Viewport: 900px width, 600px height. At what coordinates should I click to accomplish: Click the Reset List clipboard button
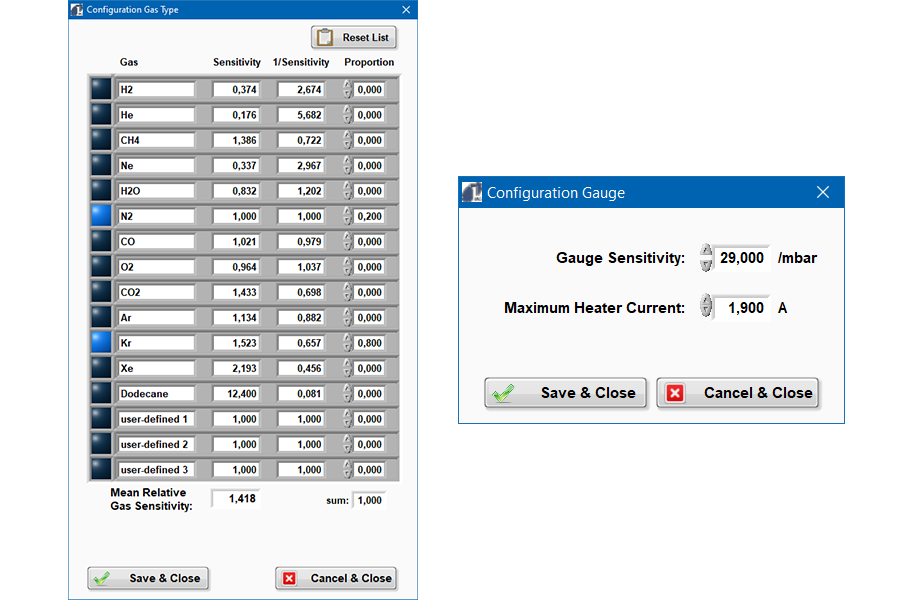[354, 38]
